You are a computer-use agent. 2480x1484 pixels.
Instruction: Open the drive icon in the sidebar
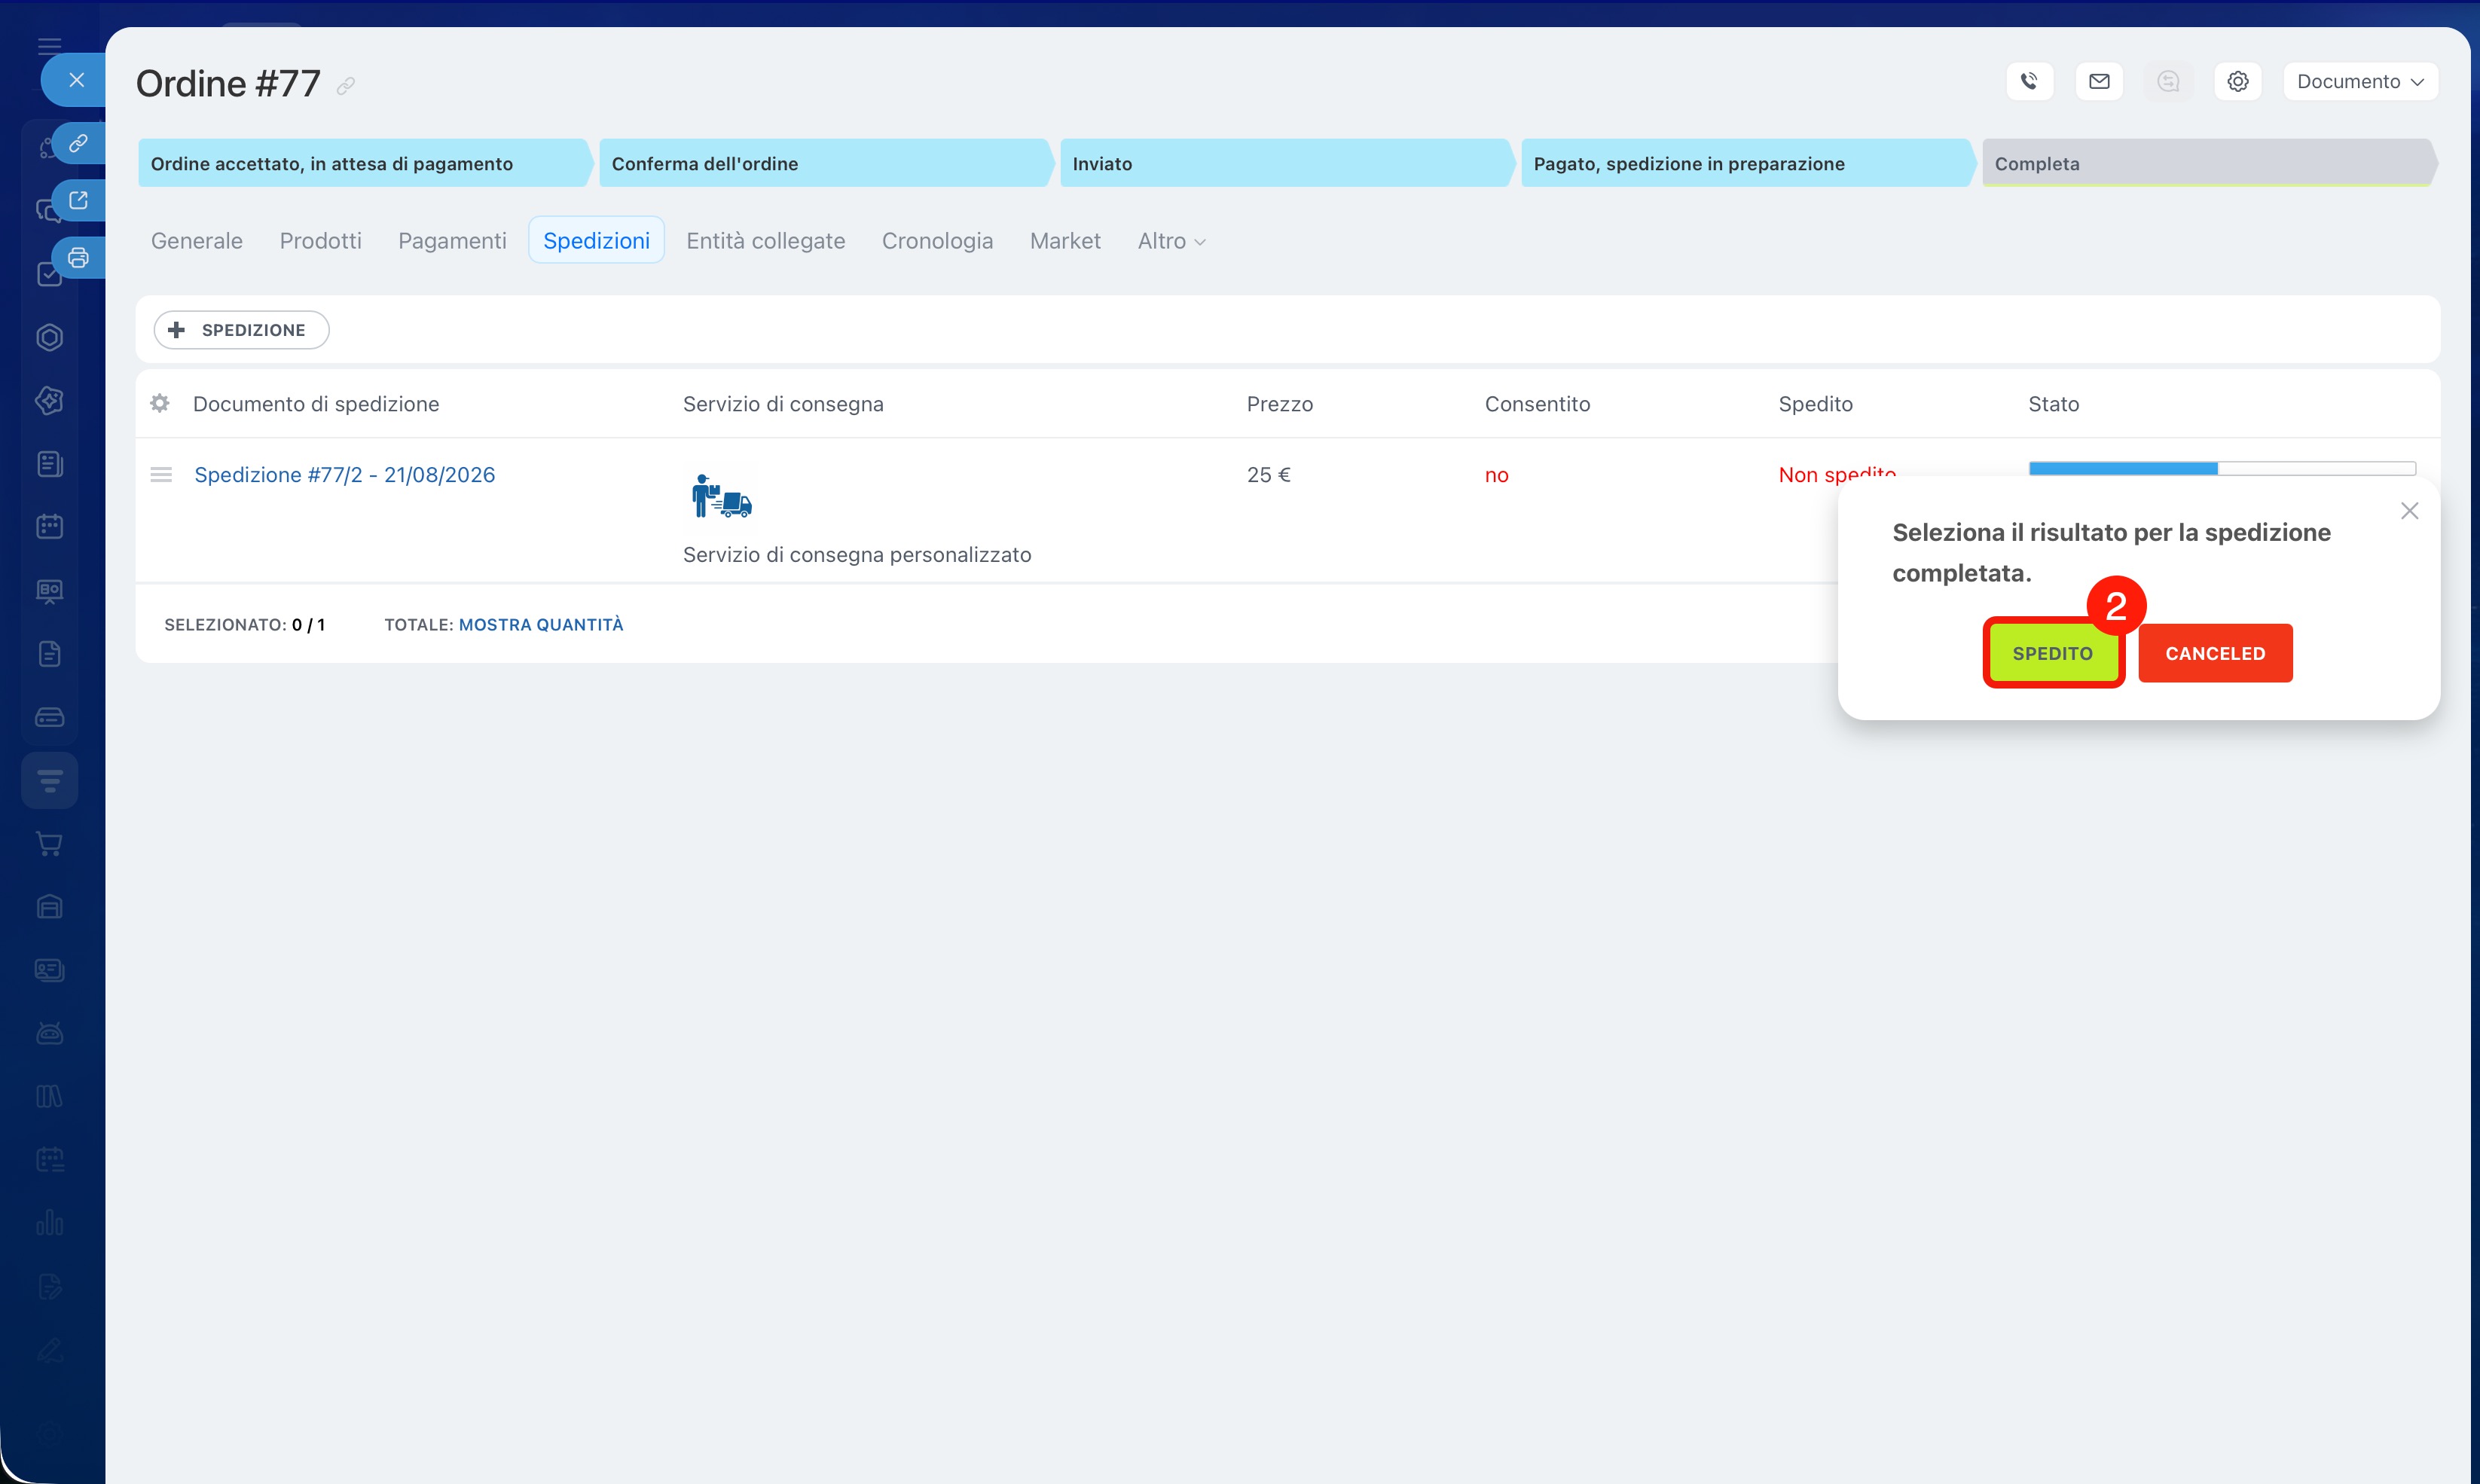(x=49, y=717)
